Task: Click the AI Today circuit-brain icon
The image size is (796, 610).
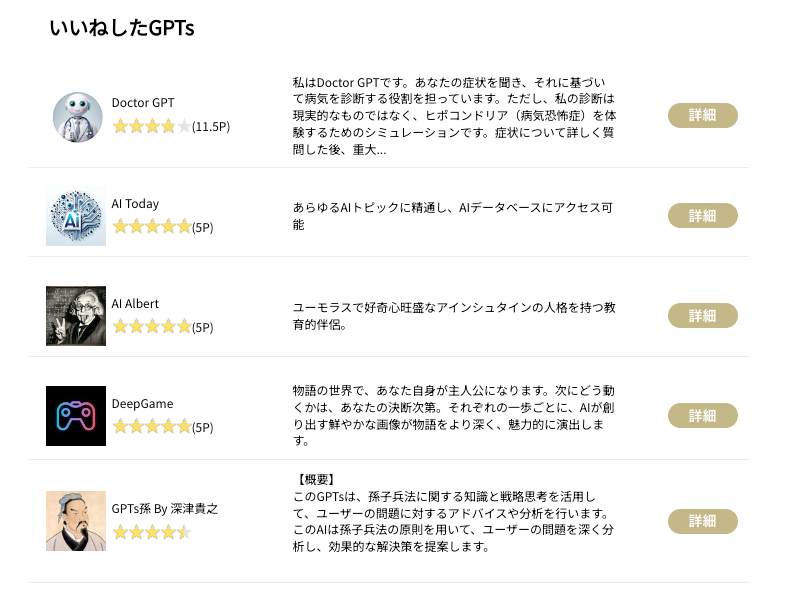Action: click(76, 216)
